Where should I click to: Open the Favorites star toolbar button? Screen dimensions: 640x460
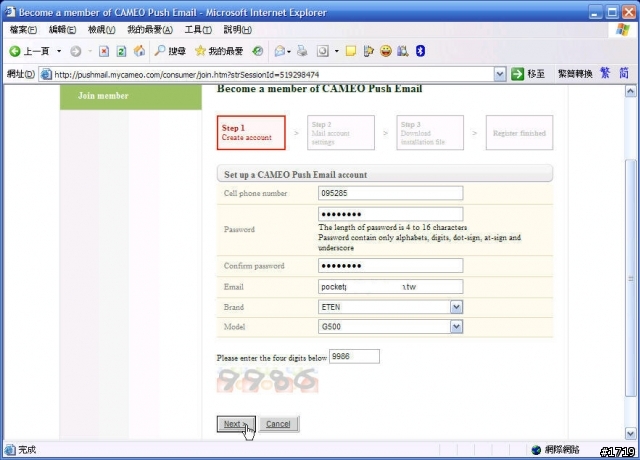(x=219, y=51)
